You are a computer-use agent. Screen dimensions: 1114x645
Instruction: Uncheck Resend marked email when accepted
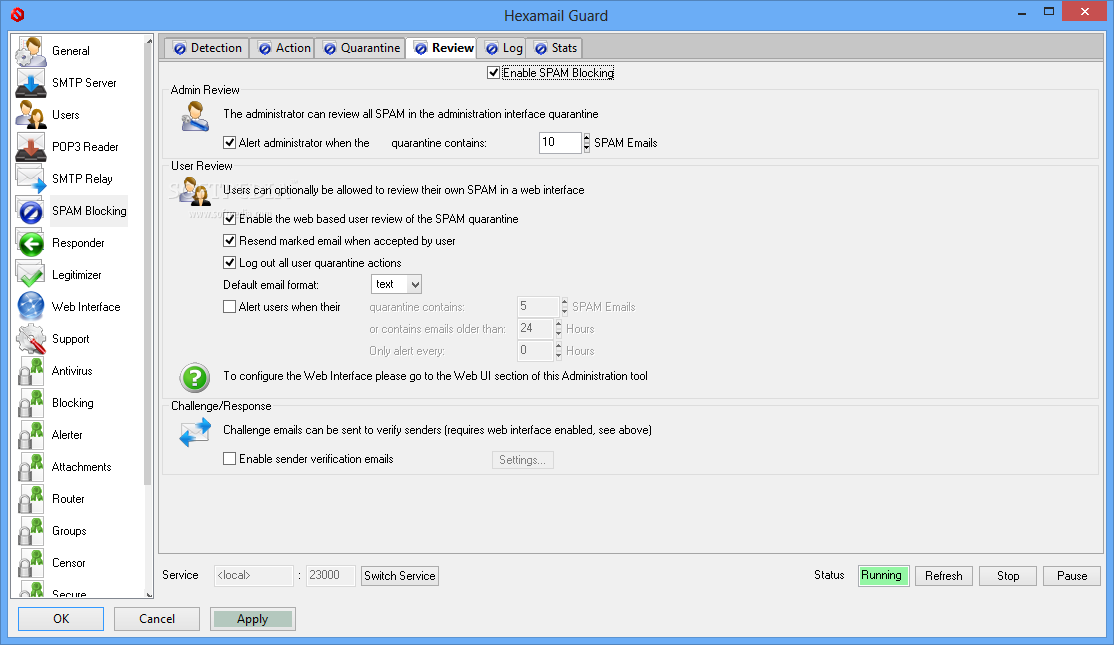click(229, 241)
